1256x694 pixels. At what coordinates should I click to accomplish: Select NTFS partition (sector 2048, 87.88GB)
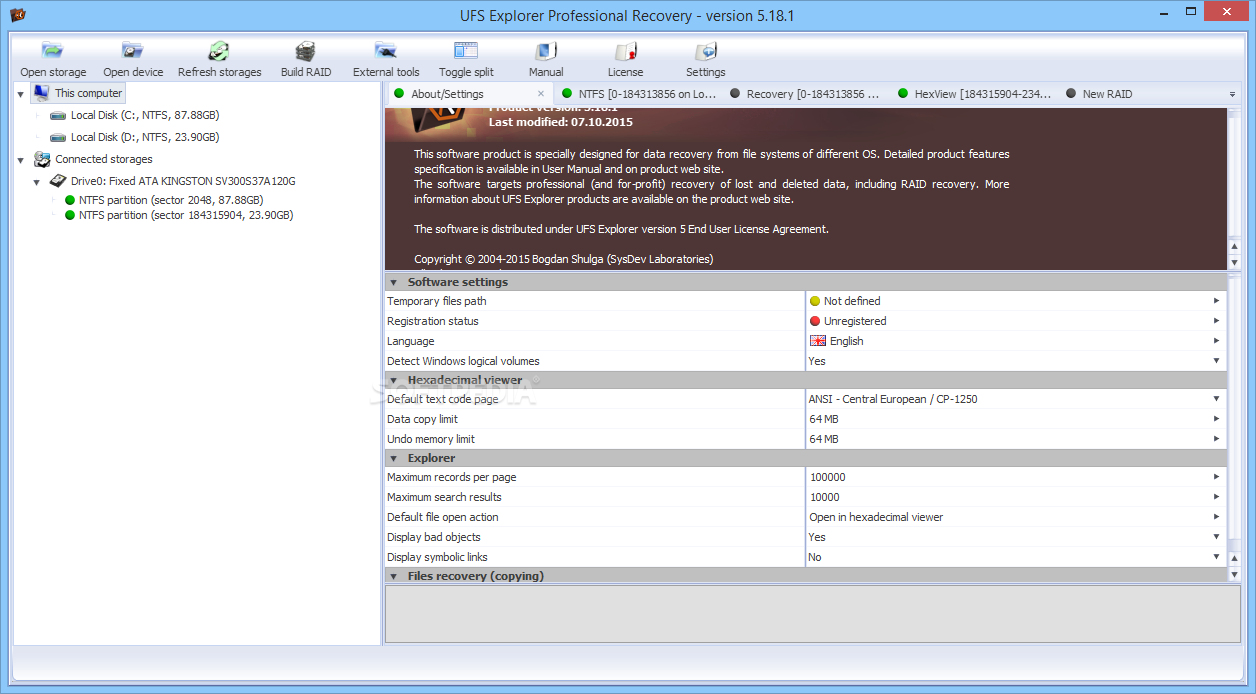[171, 200]
